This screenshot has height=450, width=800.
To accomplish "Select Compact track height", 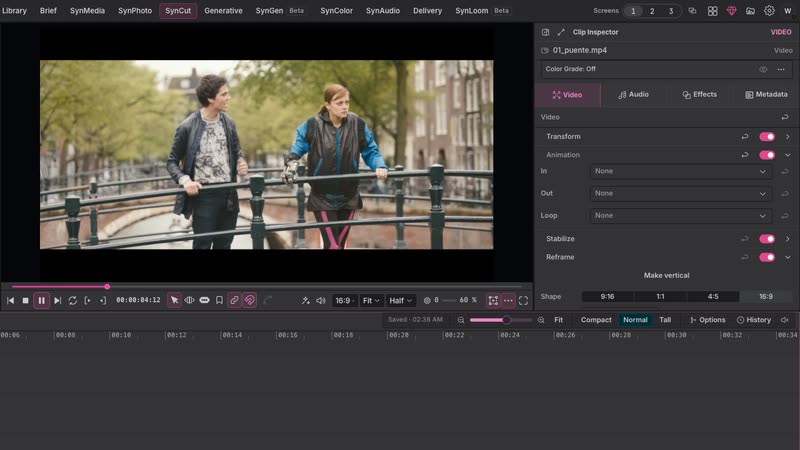I will click(596, 320).
